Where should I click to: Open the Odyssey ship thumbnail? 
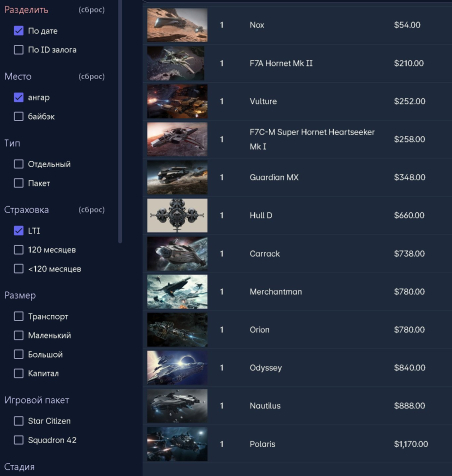click(177, 368)
